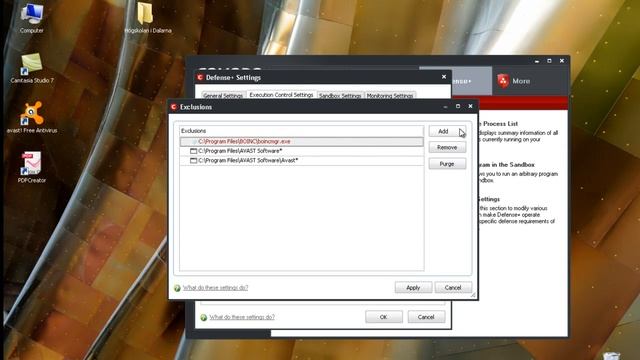Open Exclusions 'What do these settings do?' link
Image resolution: width=640 pixels, height=360 pixels.
215,288
